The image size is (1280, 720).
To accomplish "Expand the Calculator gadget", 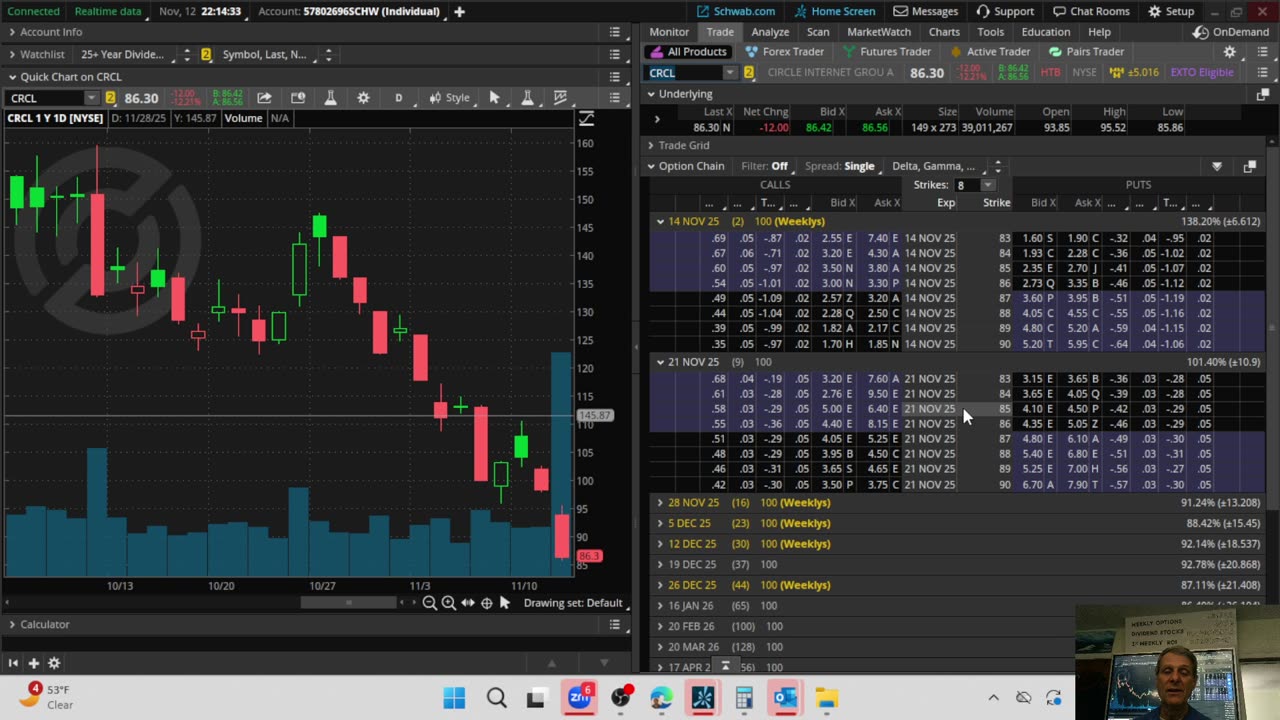I will 12,624.
